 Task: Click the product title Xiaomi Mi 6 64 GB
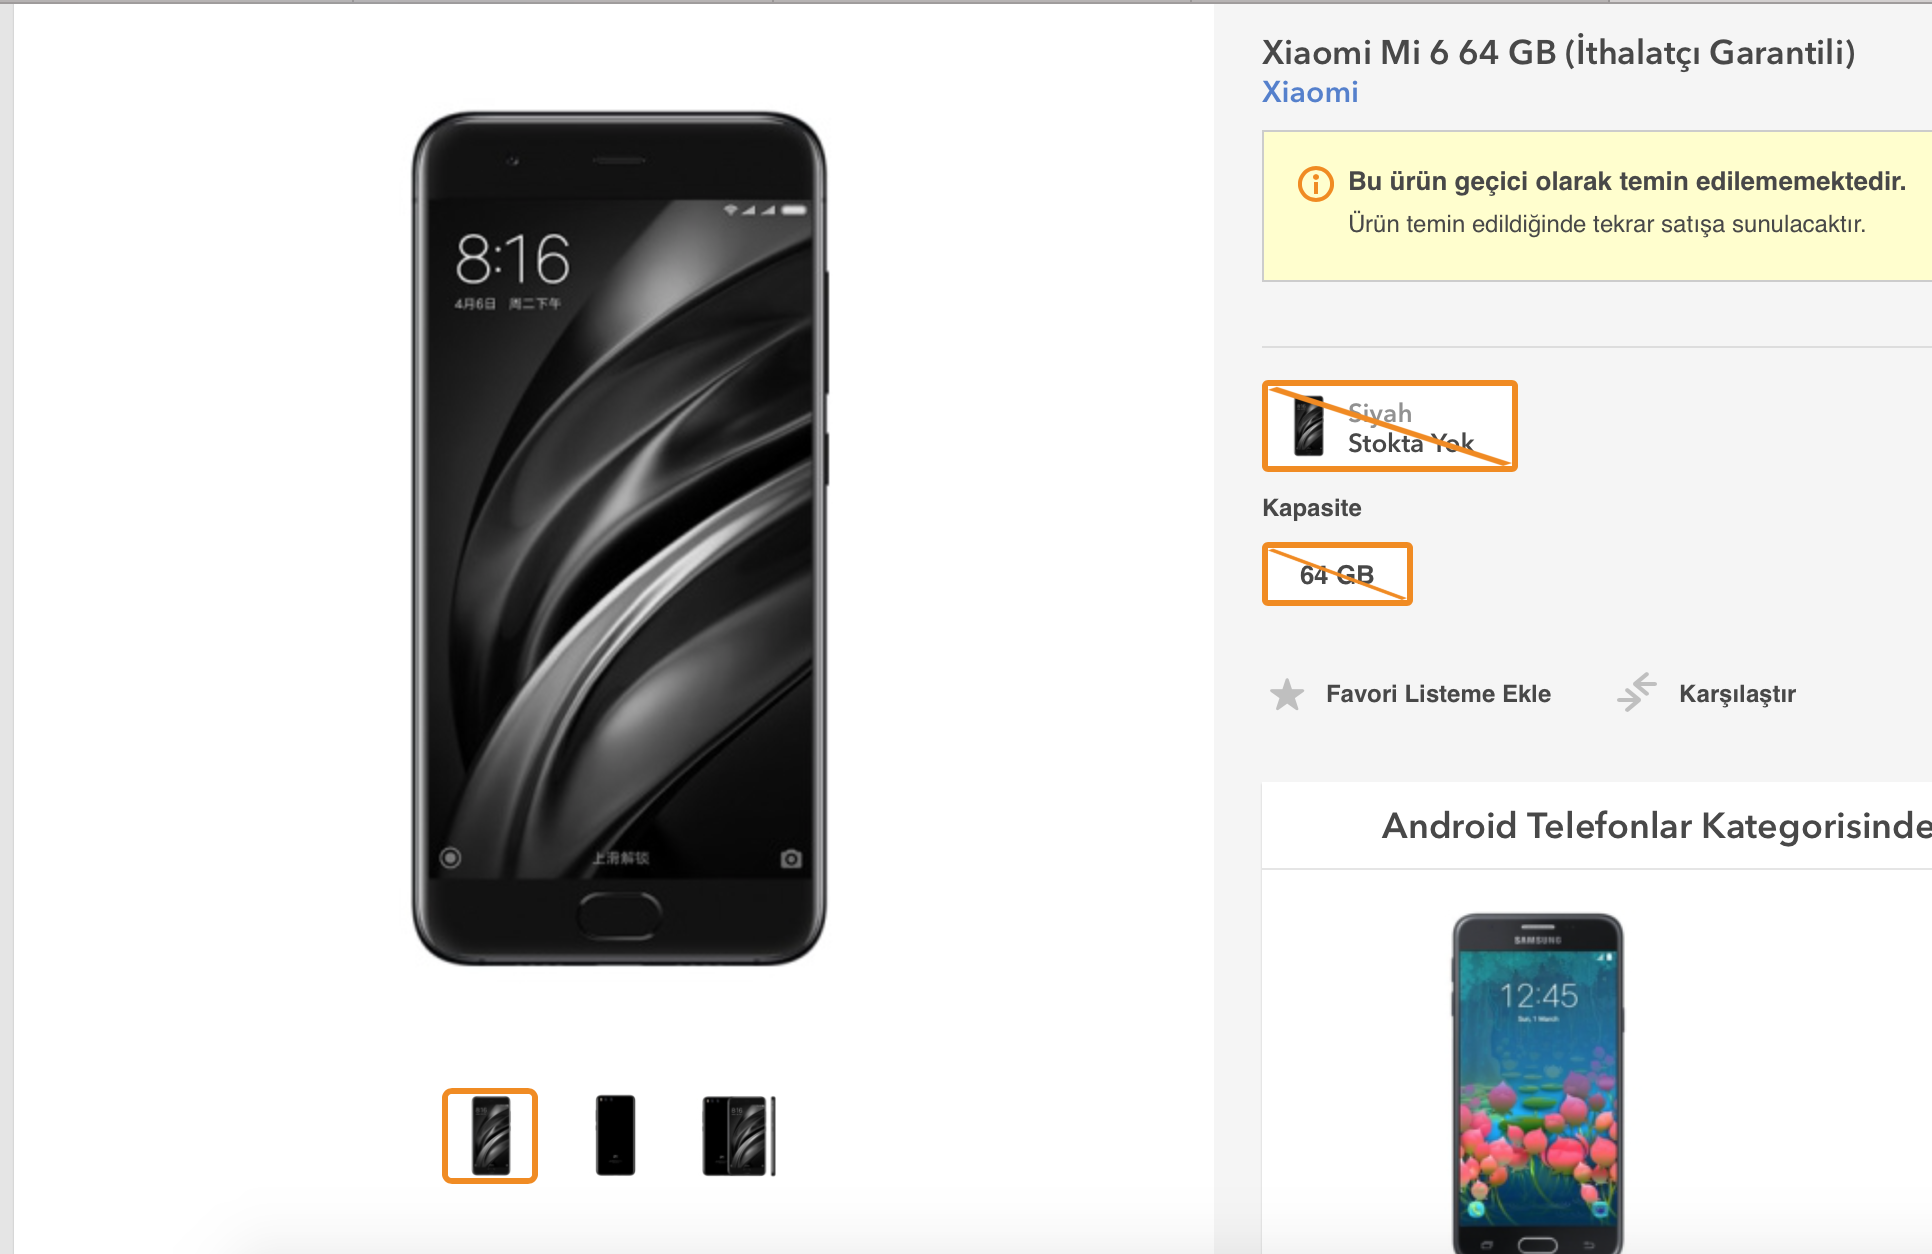pos(1558,52)
